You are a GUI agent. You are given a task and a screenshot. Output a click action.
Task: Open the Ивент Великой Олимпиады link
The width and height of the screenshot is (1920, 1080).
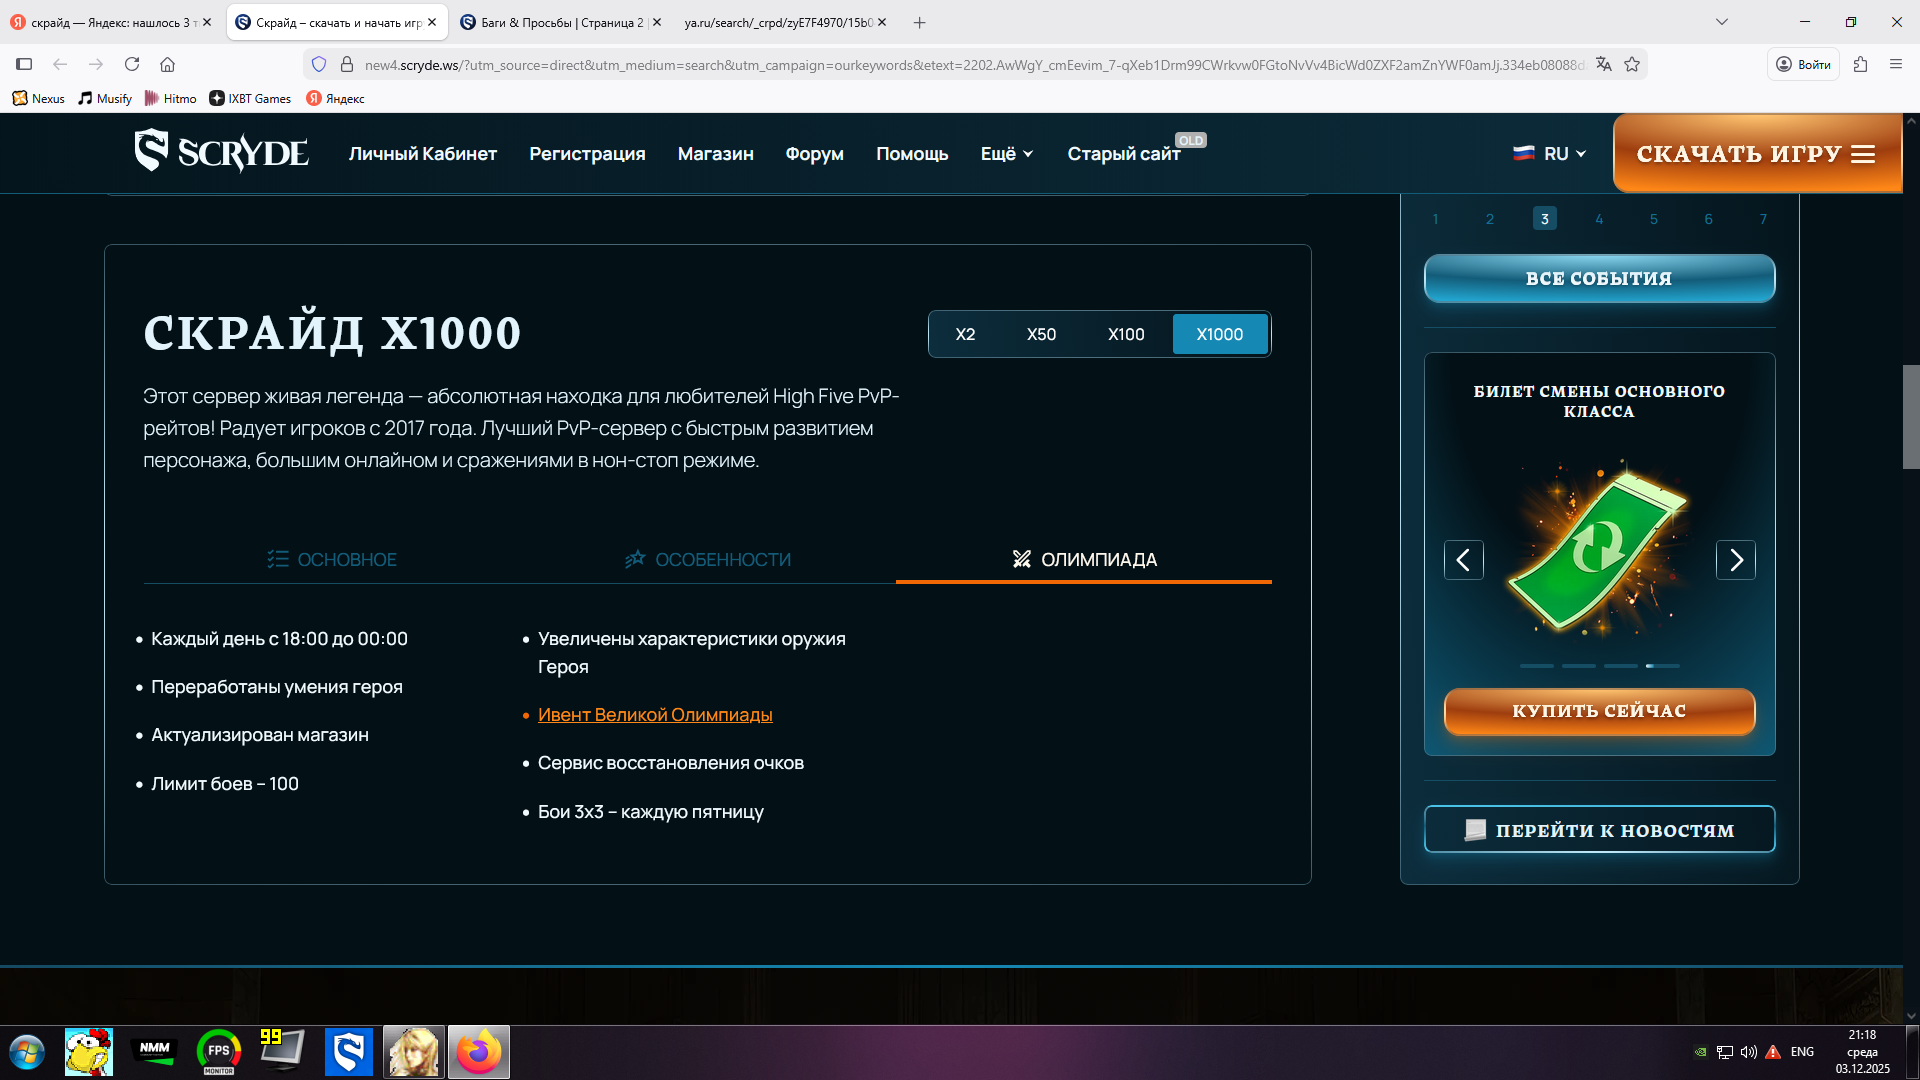(x=655, y=715)
